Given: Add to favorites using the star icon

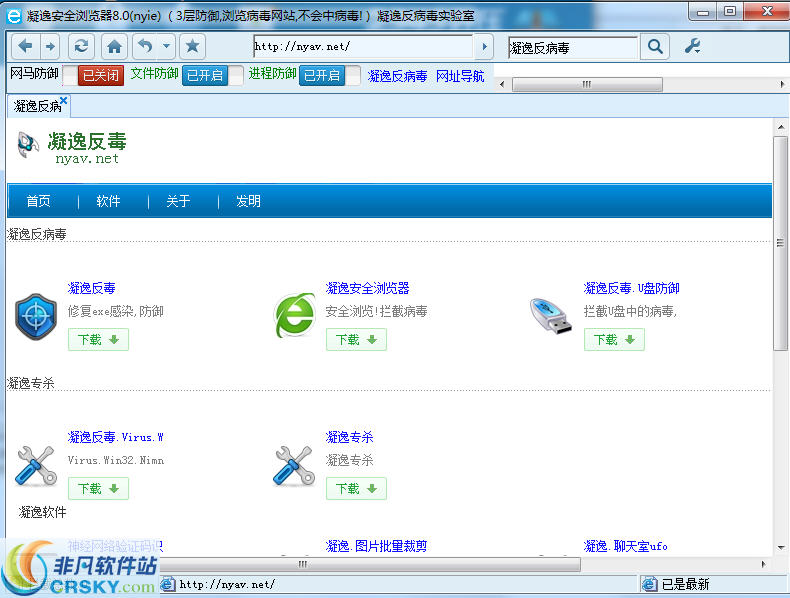Looking at the screenshot, I should [192, 47].
